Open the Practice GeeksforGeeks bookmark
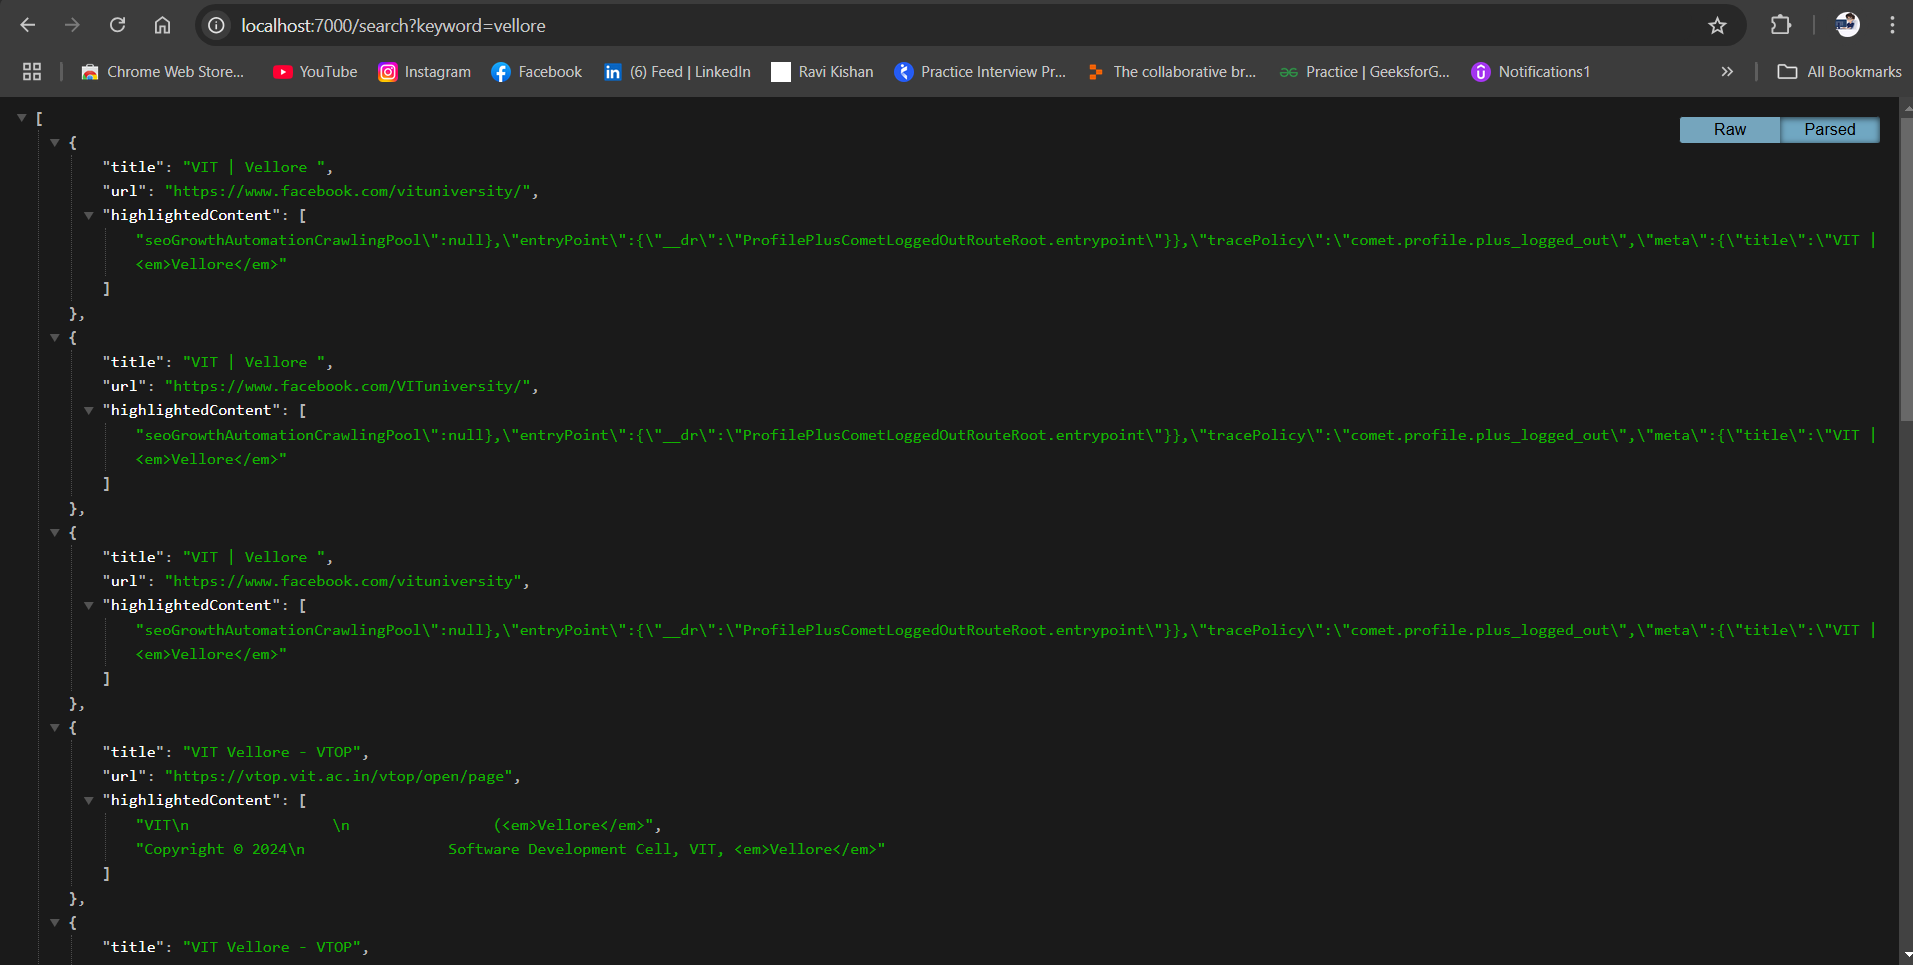Screen dimensions: 1913x965 [1364, 72]
